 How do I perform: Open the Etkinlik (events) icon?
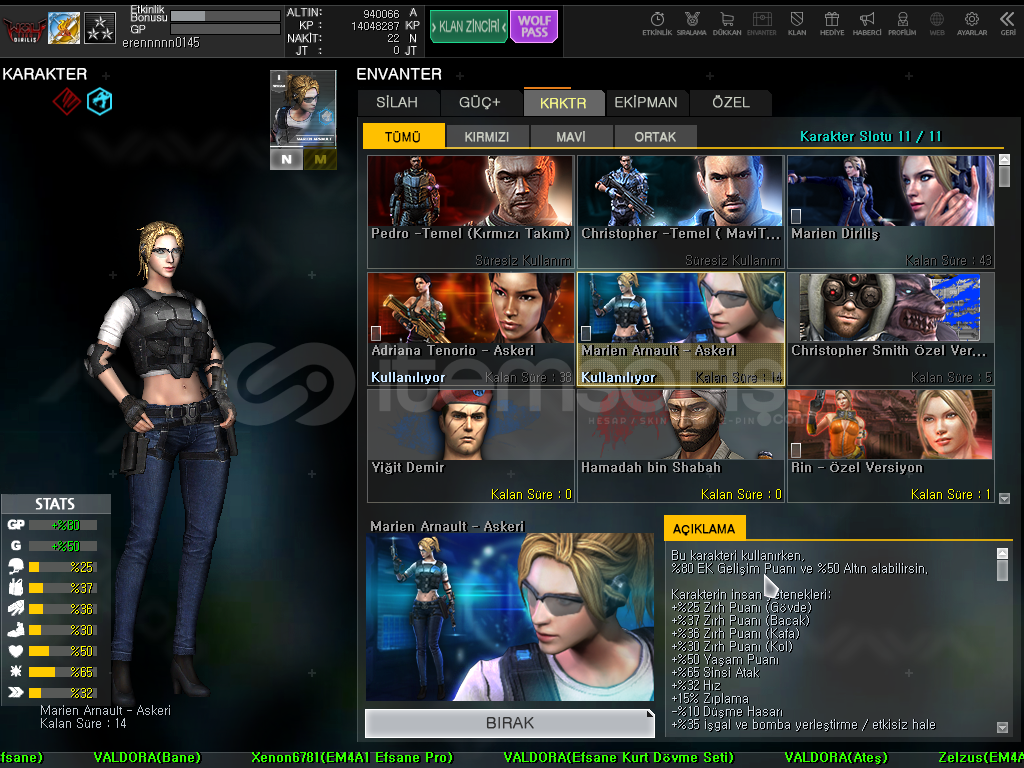(x=657, y=24)
